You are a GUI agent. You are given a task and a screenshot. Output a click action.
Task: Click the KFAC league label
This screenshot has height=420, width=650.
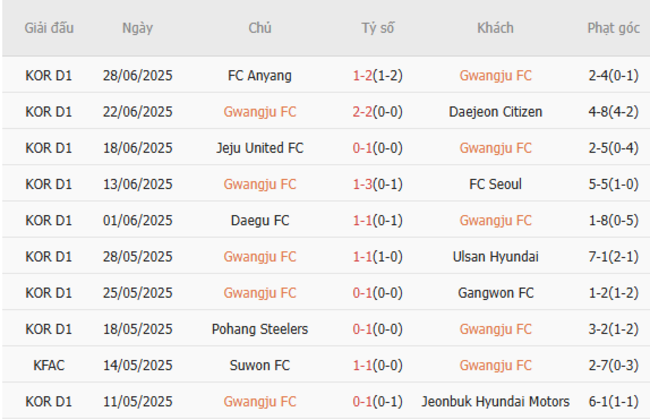click(49, 365)
